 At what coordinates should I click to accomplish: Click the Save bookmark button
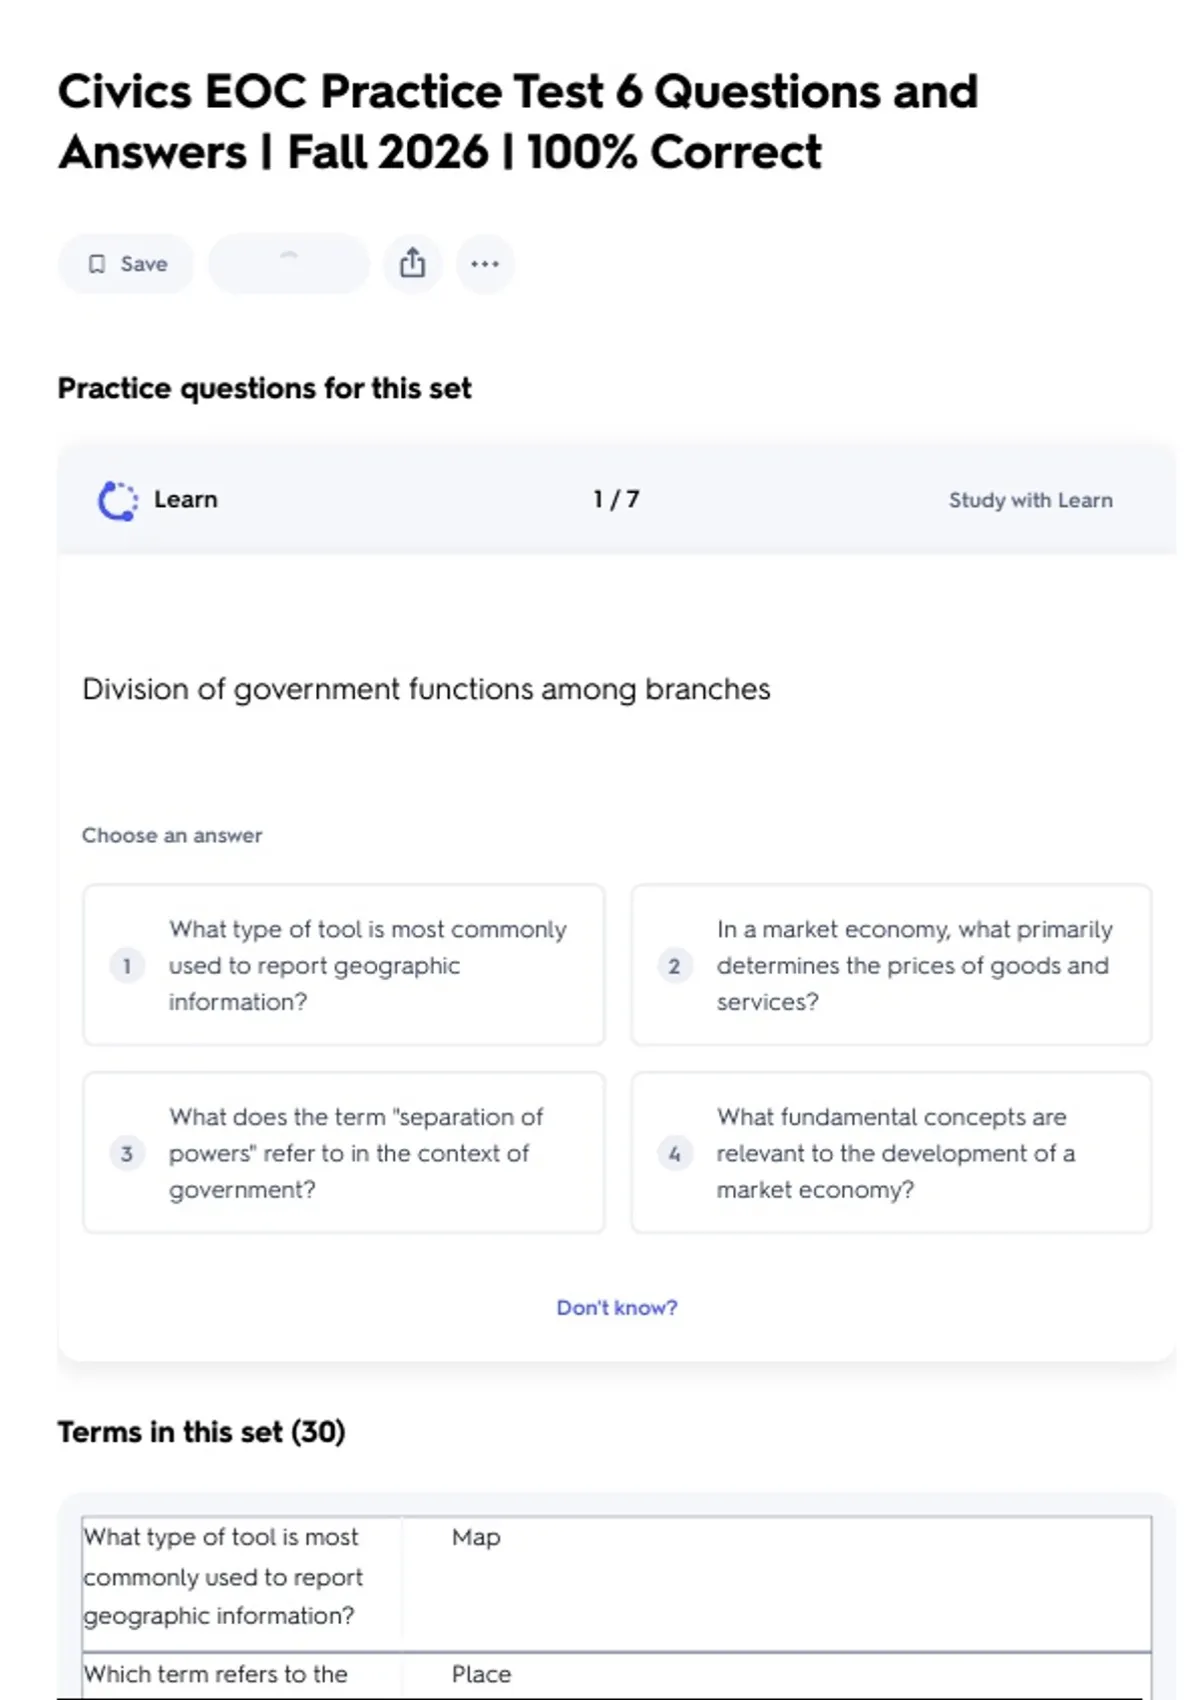point(126,264)
